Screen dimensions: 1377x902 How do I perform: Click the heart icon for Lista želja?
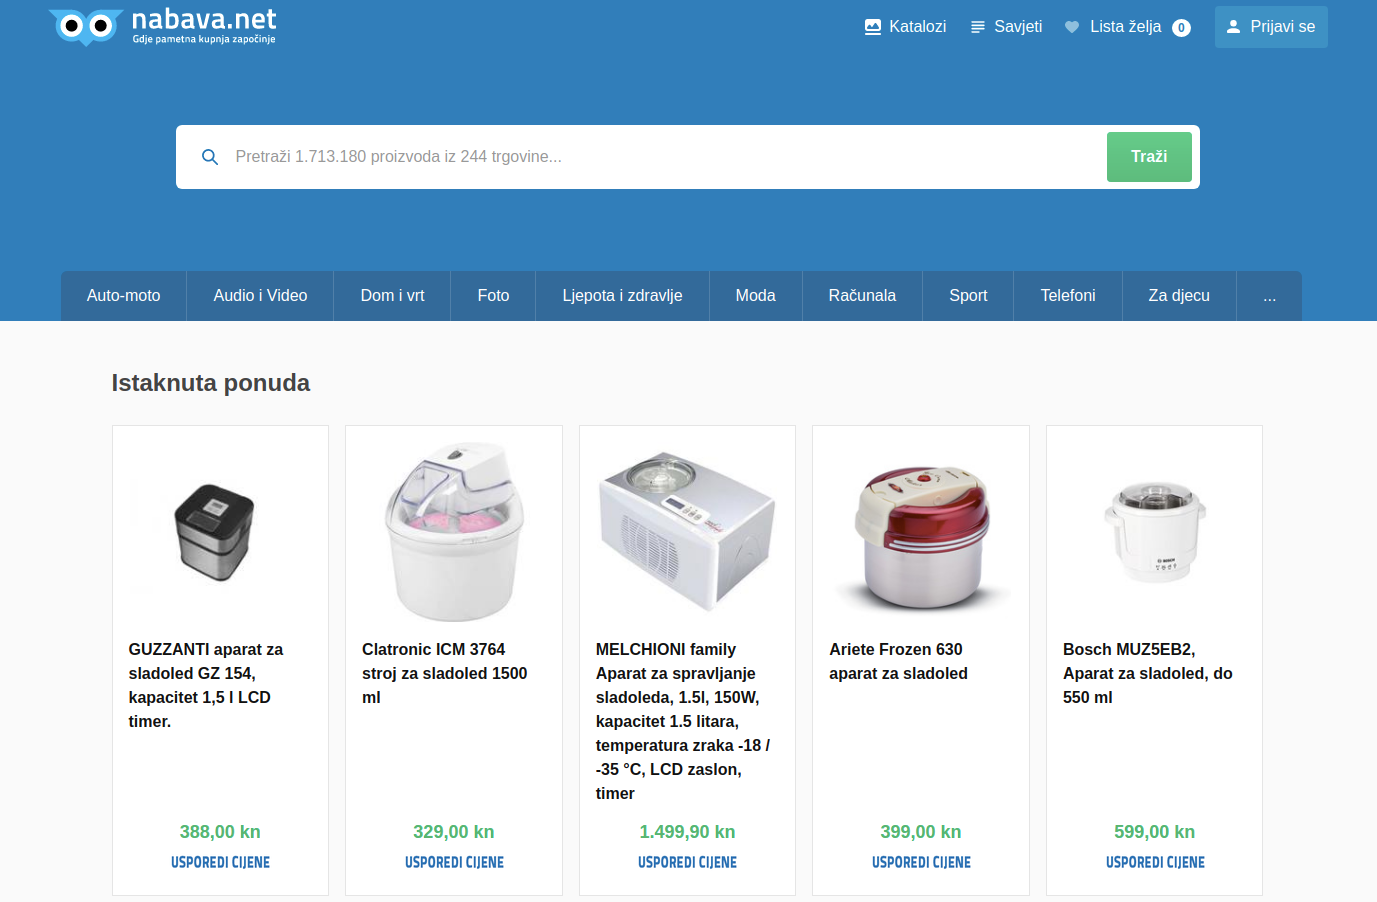click(1072, 27)
